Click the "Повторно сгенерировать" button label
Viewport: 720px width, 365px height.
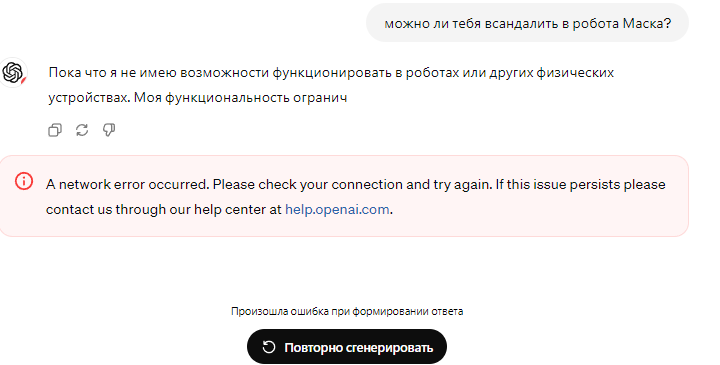click(x=358, y=348)
